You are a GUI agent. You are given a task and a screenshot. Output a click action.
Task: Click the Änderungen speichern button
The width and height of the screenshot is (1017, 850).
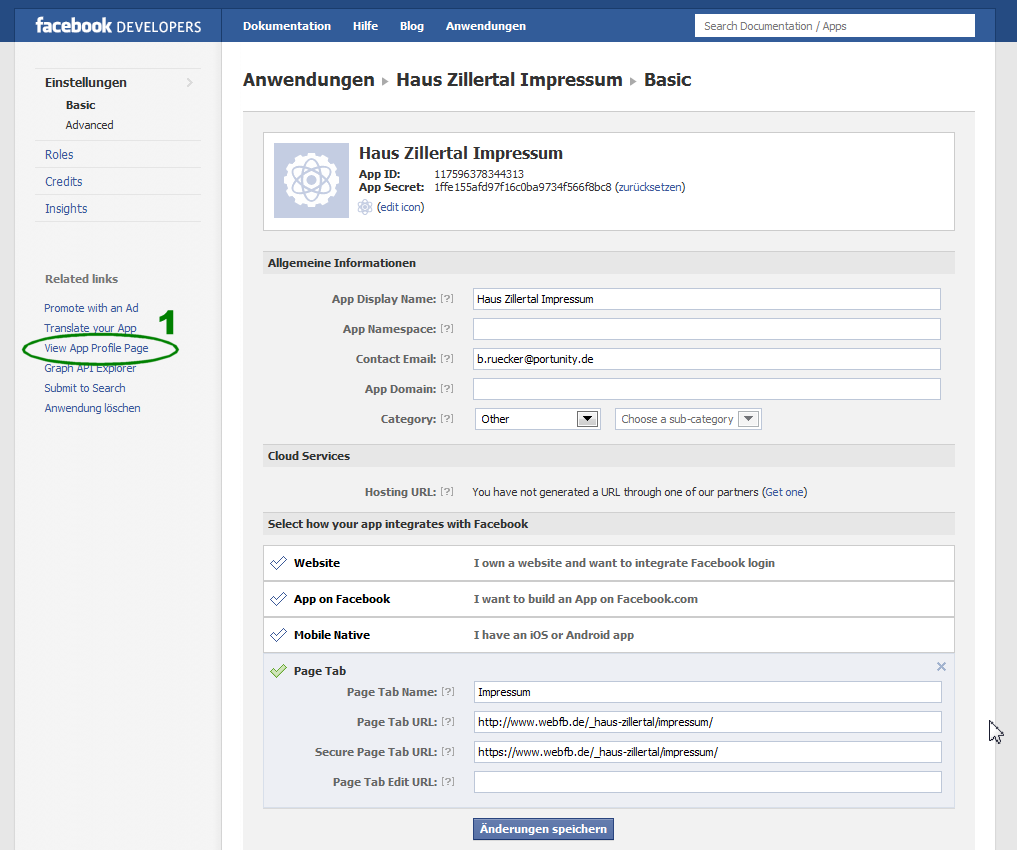(x=543, y=829)
